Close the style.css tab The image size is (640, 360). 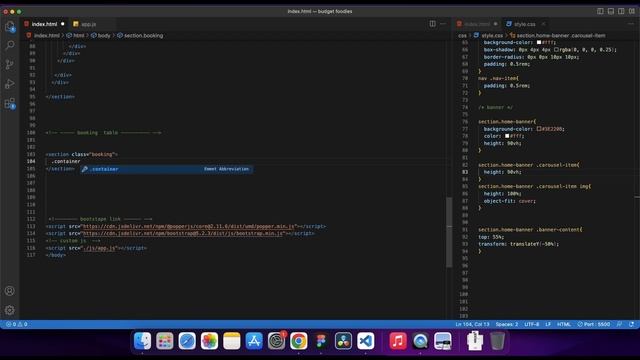point(543,24)
